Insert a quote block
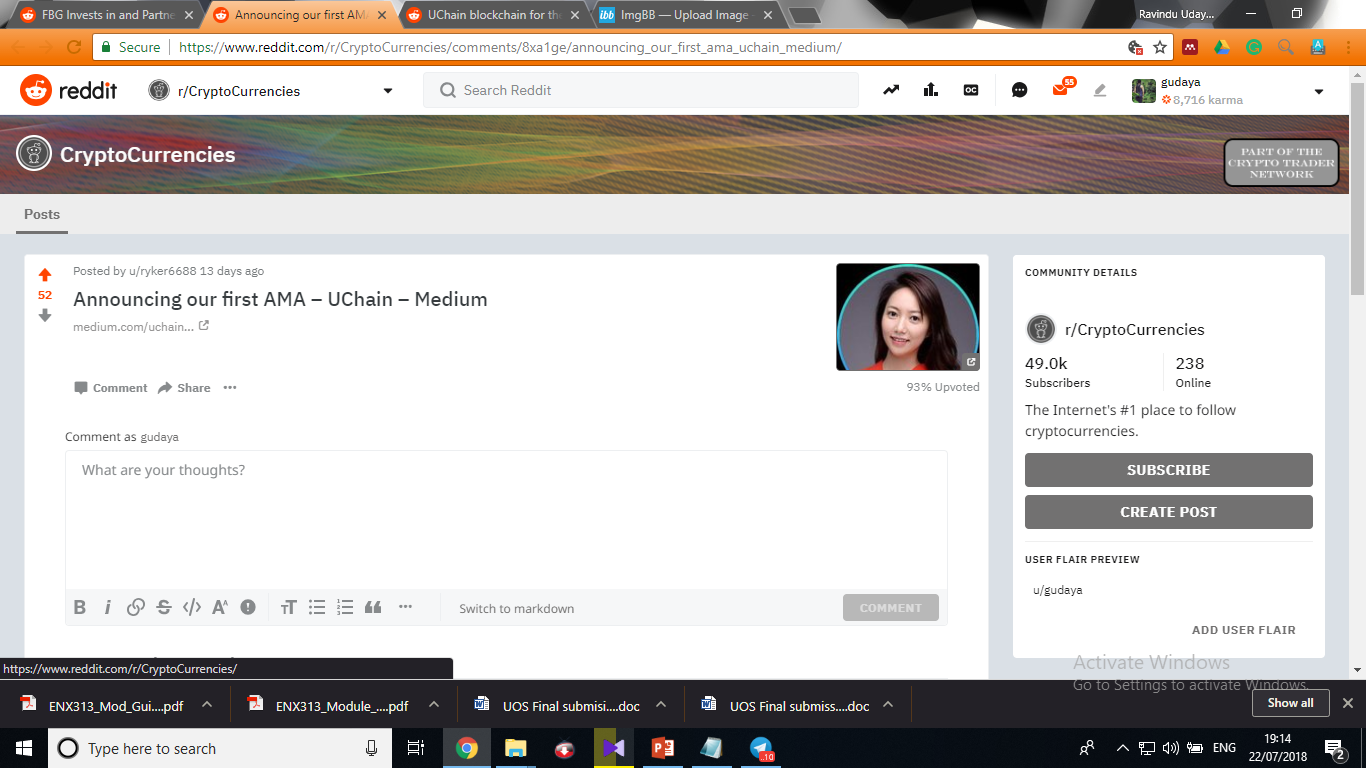The image size is (1366, 768). pyautogui.click(x=373, y=607)
